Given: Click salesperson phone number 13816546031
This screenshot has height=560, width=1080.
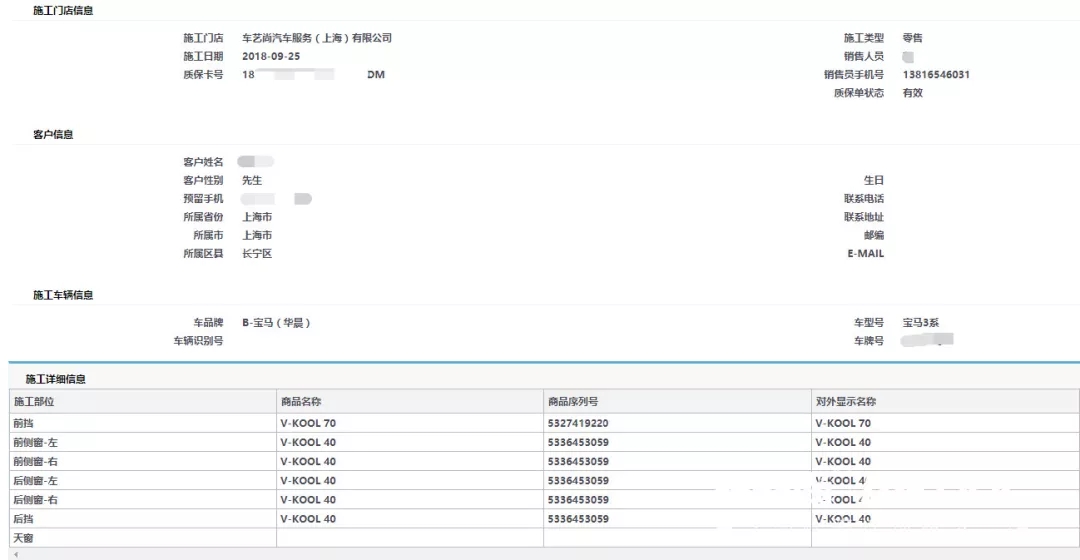Looking at the screenshot, I should 936,75.
